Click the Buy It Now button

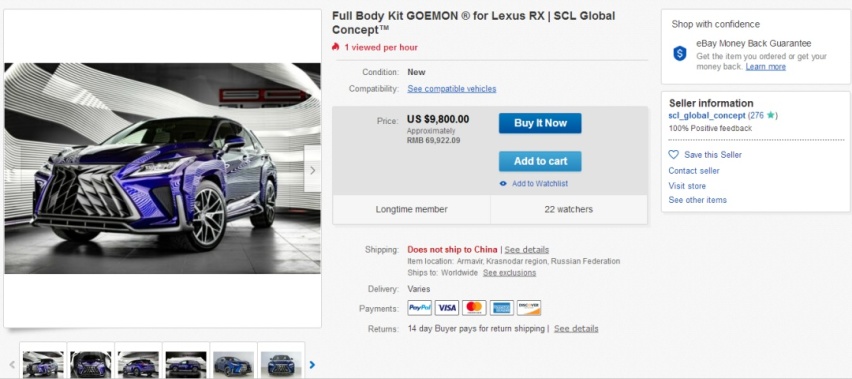click(x=540, y=123)
